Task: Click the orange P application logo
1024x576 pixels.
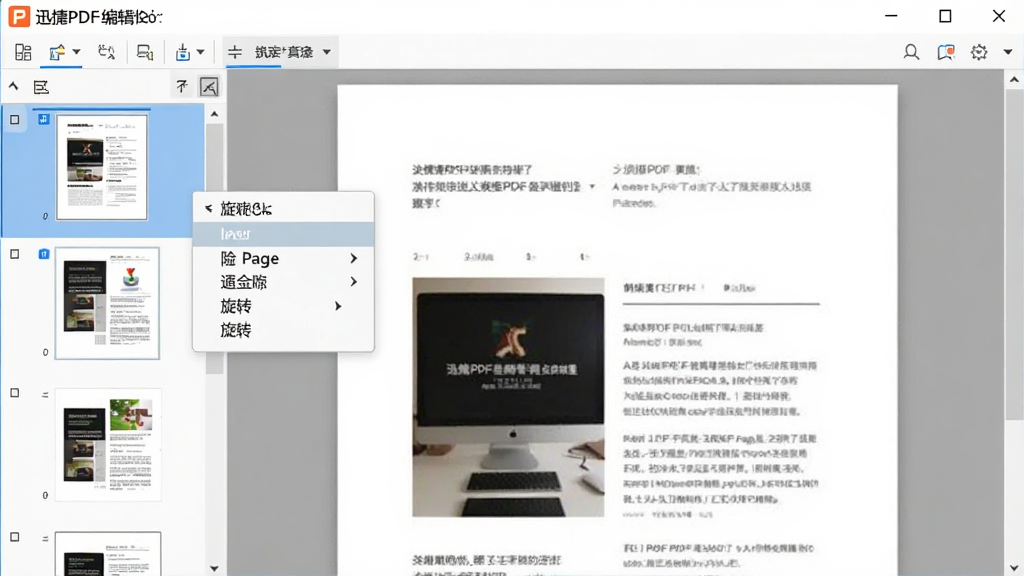Action: [19, 16]
